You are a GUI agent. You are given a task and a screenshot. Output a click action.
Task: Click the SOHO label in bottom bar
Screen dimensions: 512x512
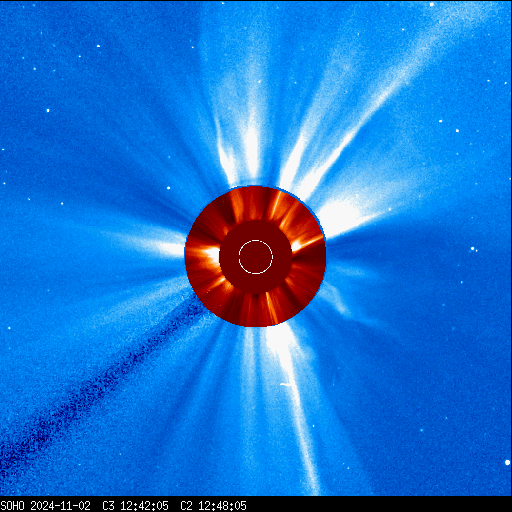click(12, 506)
